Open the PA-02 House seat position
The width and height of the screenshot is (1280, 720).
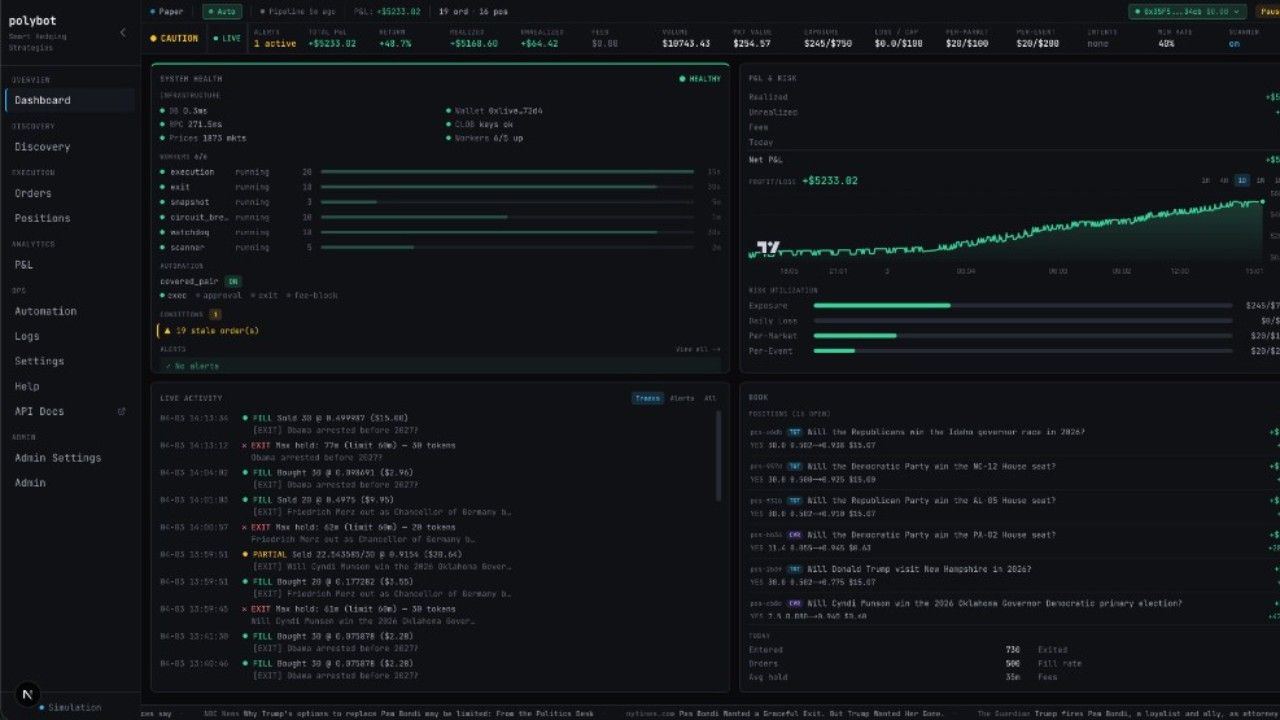click(1014, 541)
